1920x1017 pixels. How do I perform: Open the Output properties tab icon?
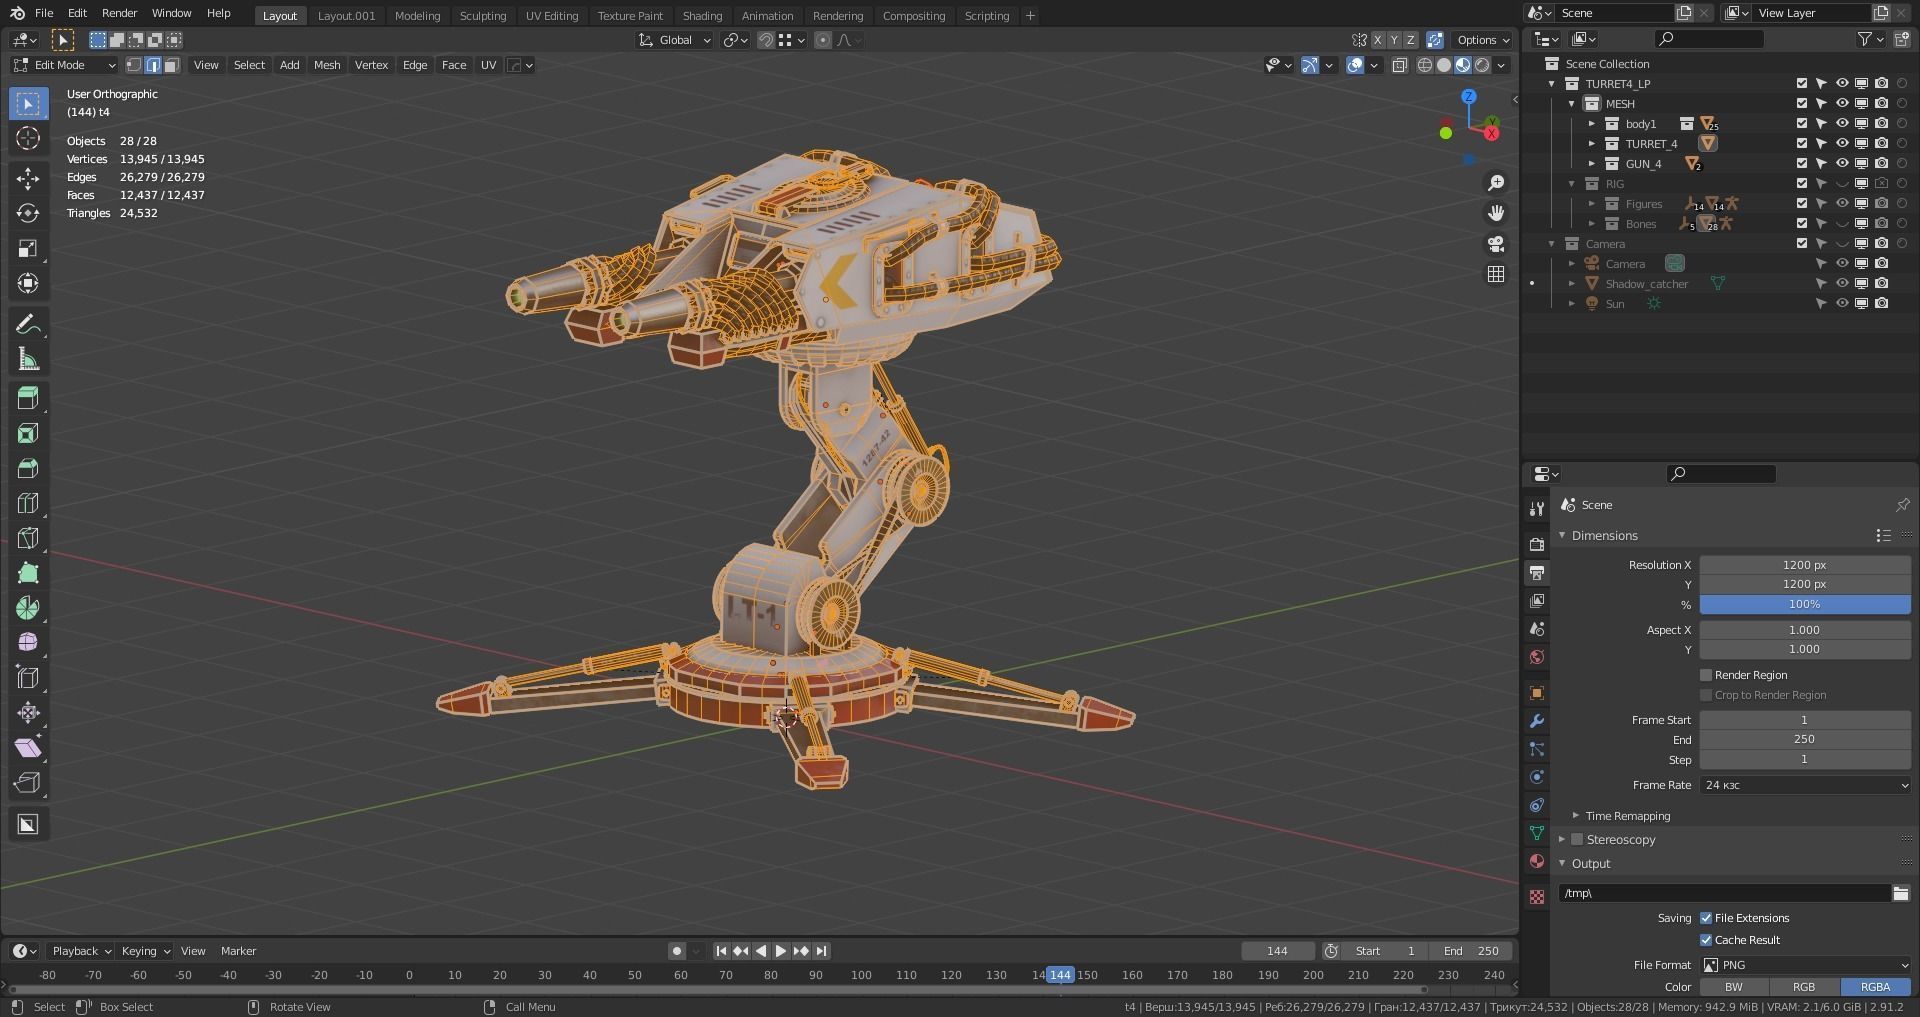tap(1537, 573)
